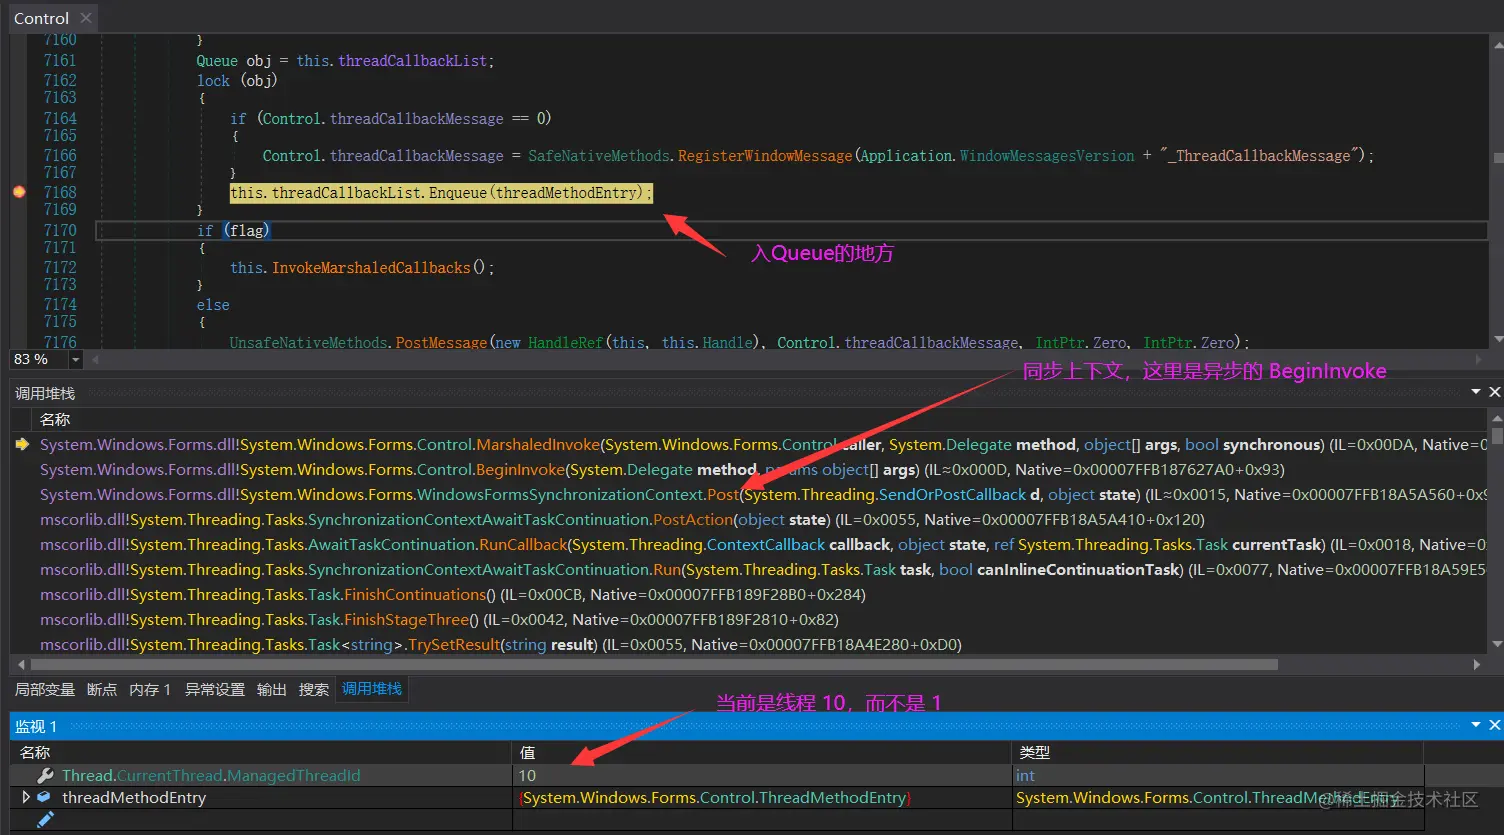The width and height of the screenshot is (1504, 835).
Task: Click the int type cell in watch panel
Action: point(1025,775)
